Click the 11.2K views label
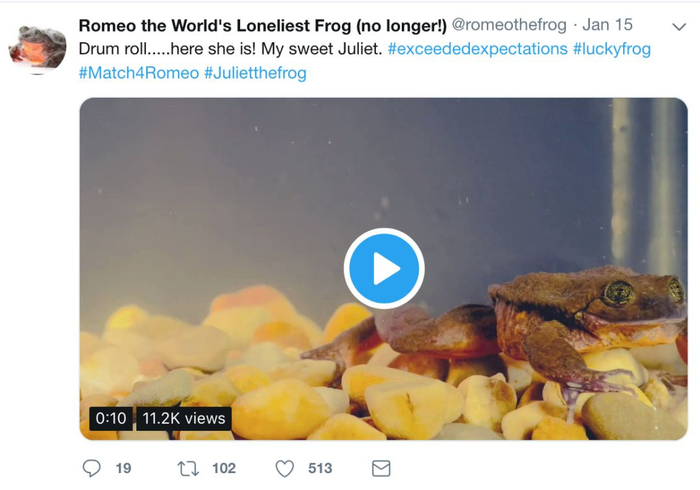The image size is (700, 490). point(183,418)
